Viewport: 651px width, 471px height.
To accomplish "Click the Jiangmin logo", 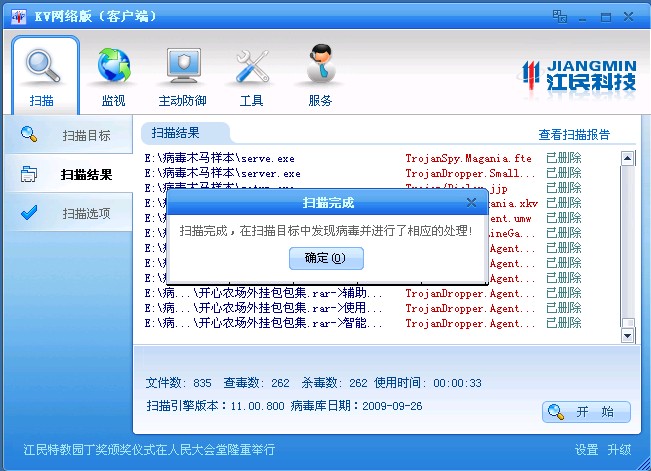I will (x=579, y=76).
